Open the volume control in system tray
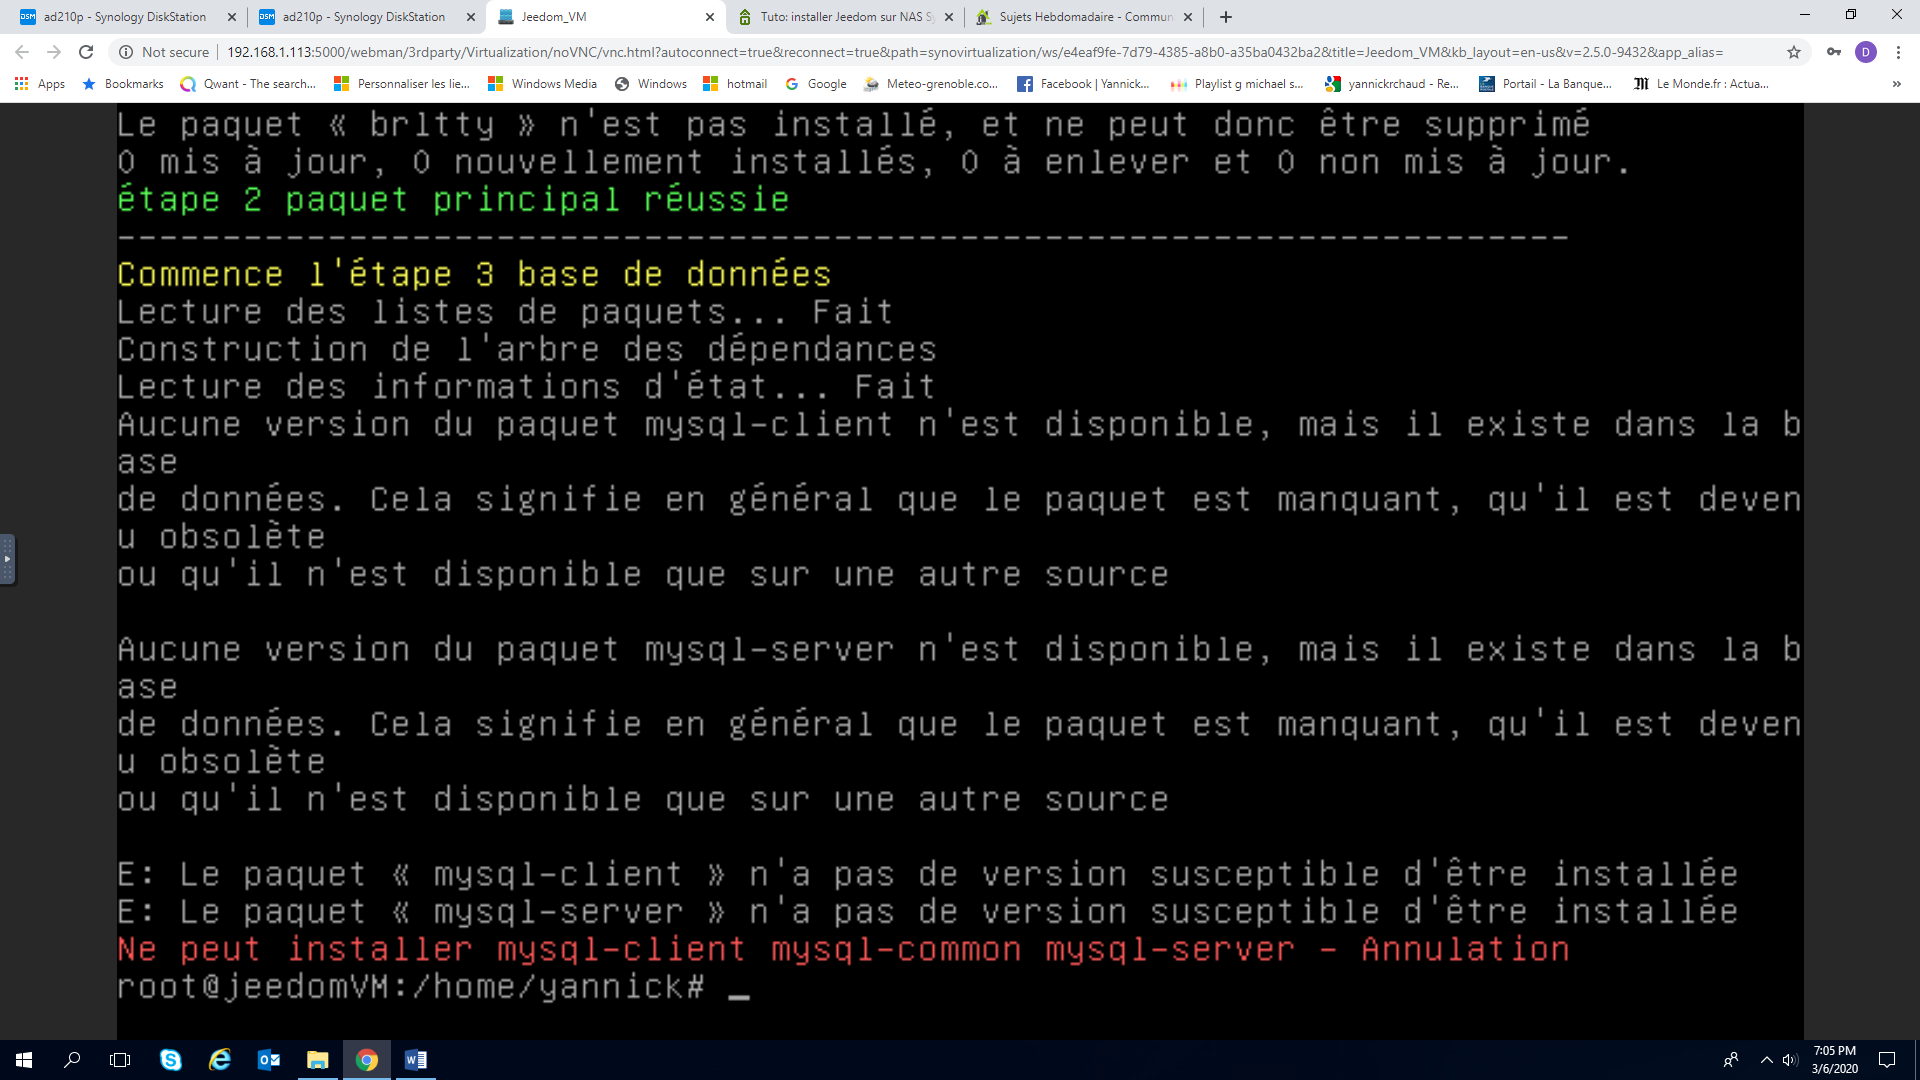 click(1790, 1060)
